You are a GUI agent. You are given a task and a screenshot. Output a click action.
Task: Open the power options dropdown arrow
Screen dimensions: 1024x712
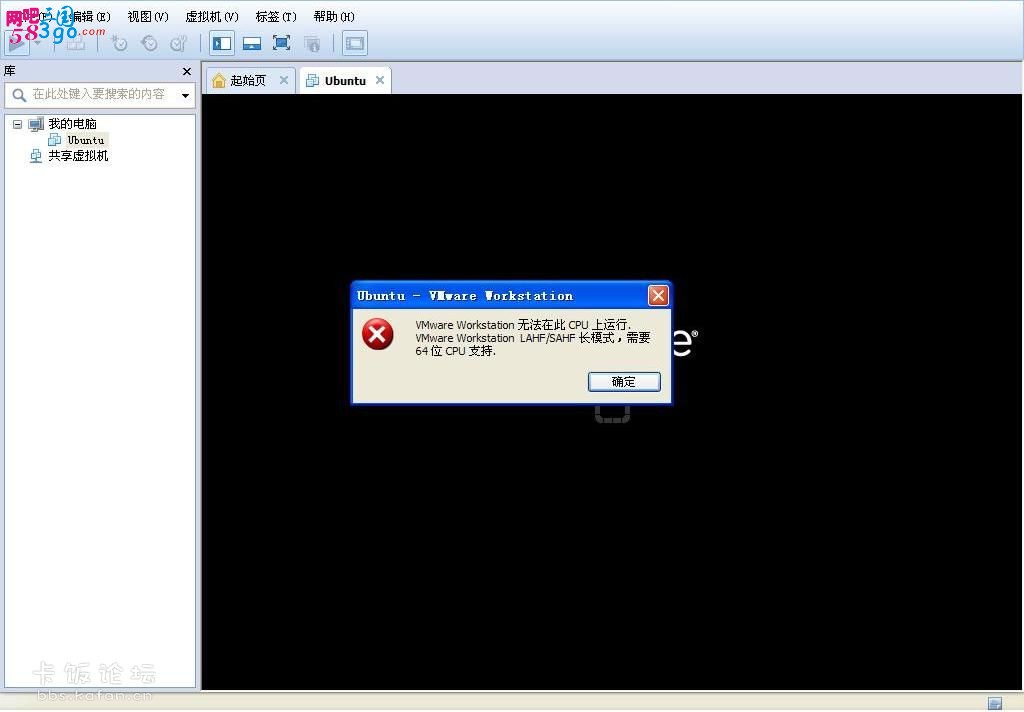(x=38, y=43)
